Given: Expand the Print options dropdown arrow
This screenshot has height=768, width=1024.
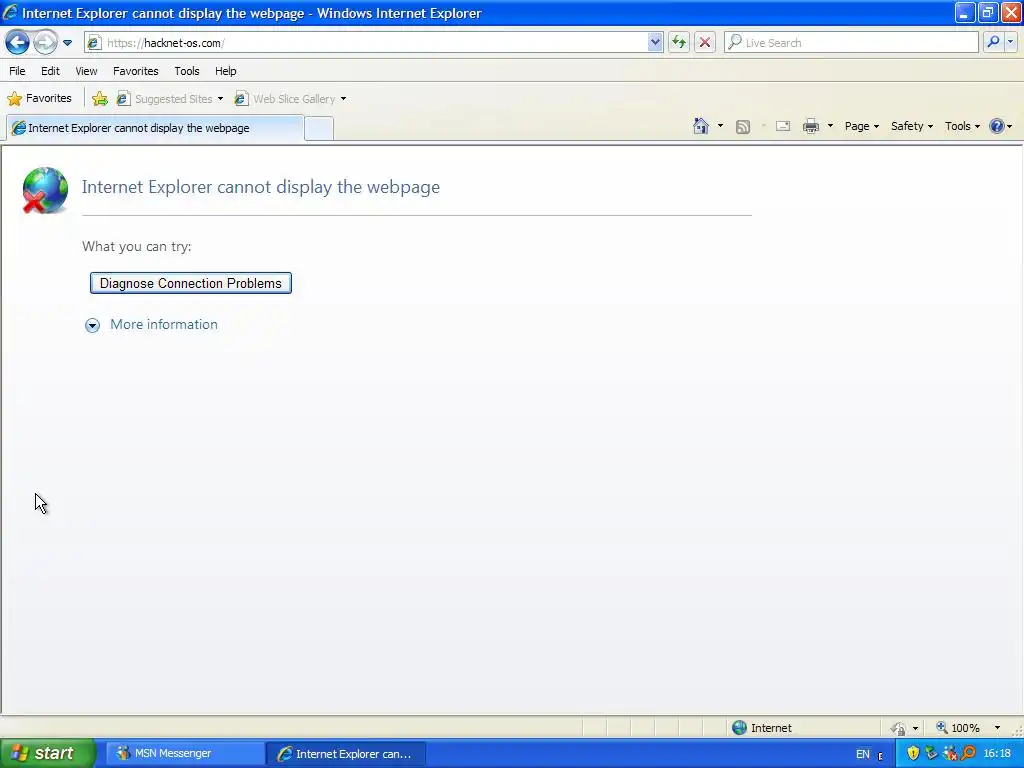Looking at the screenshot, I should point(831,126).
